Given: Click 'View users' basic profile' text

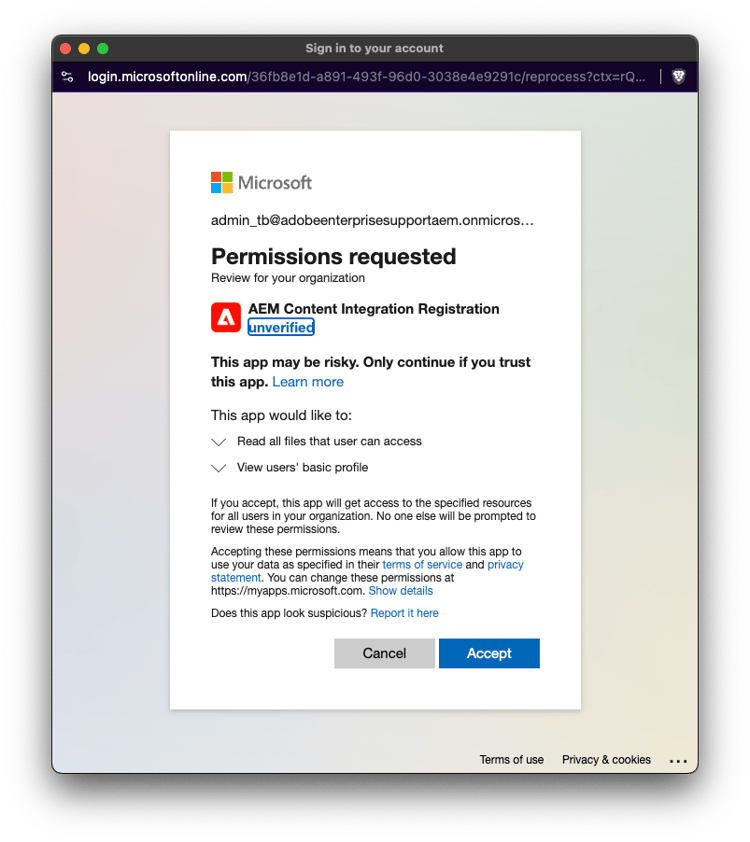Looking at the screenshot, I should click(x=303, y=467).
